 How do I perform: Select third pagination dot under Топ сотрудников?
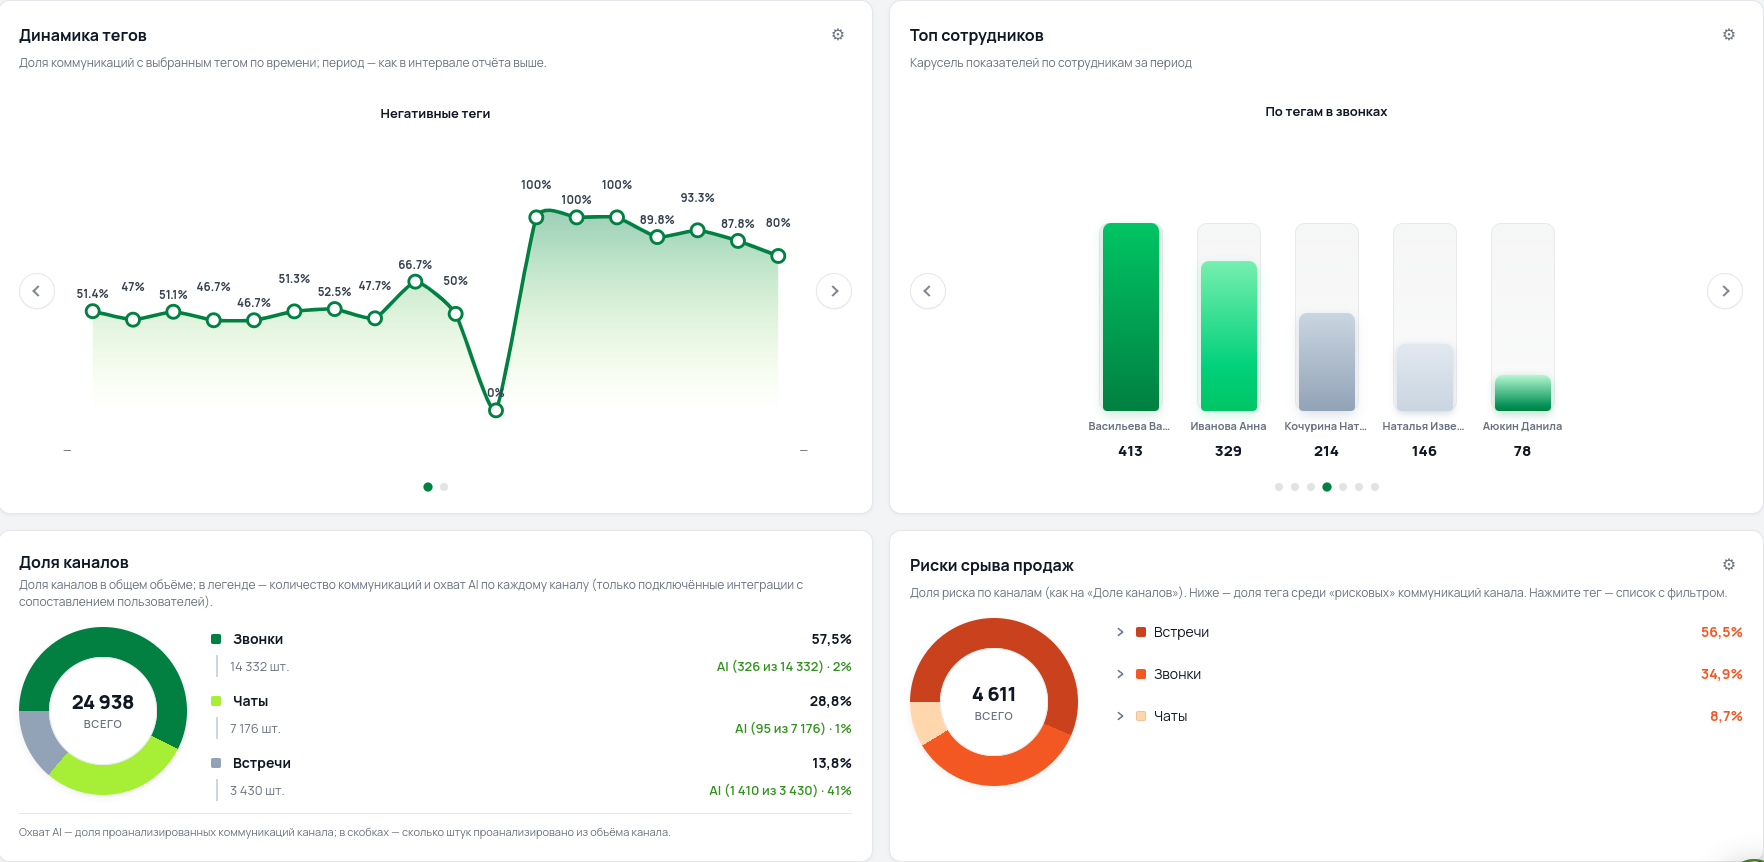click(1311, 487)
